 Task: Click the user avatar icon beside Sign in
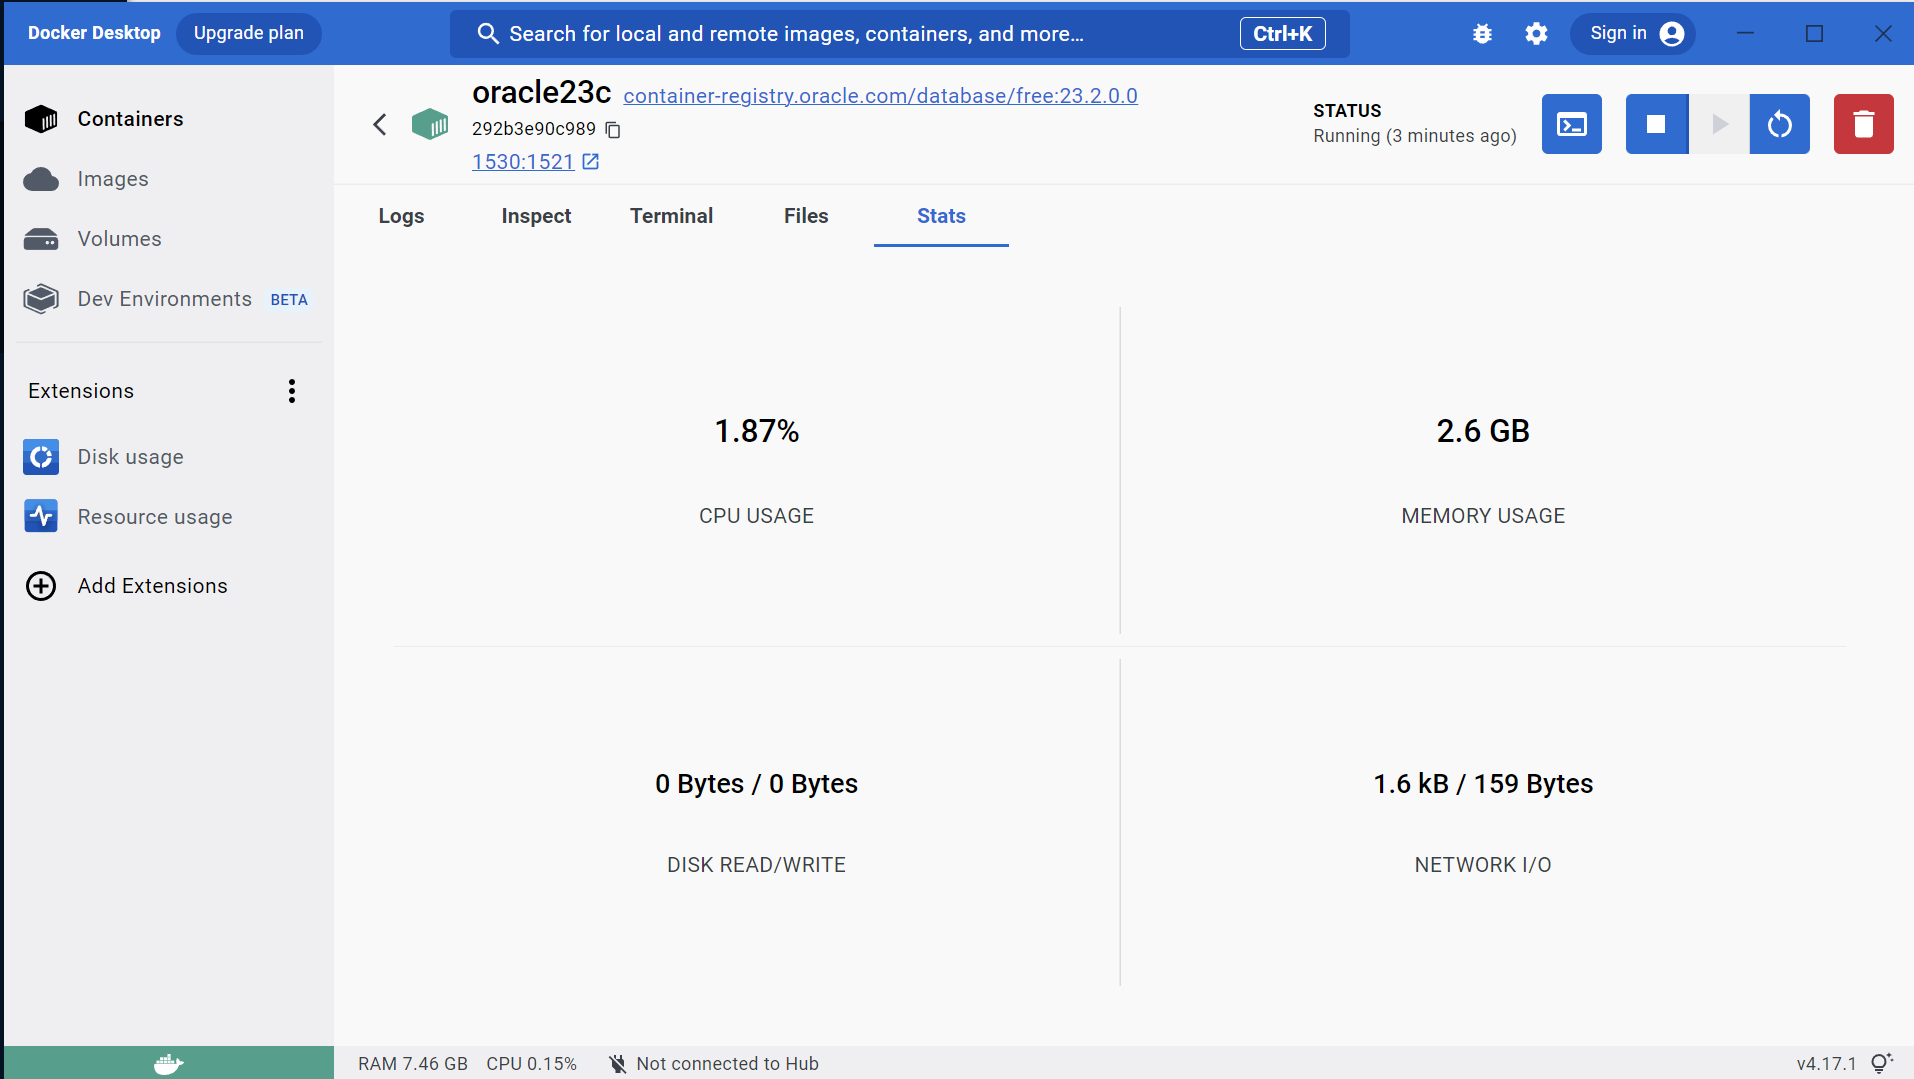coord(1671,34)
